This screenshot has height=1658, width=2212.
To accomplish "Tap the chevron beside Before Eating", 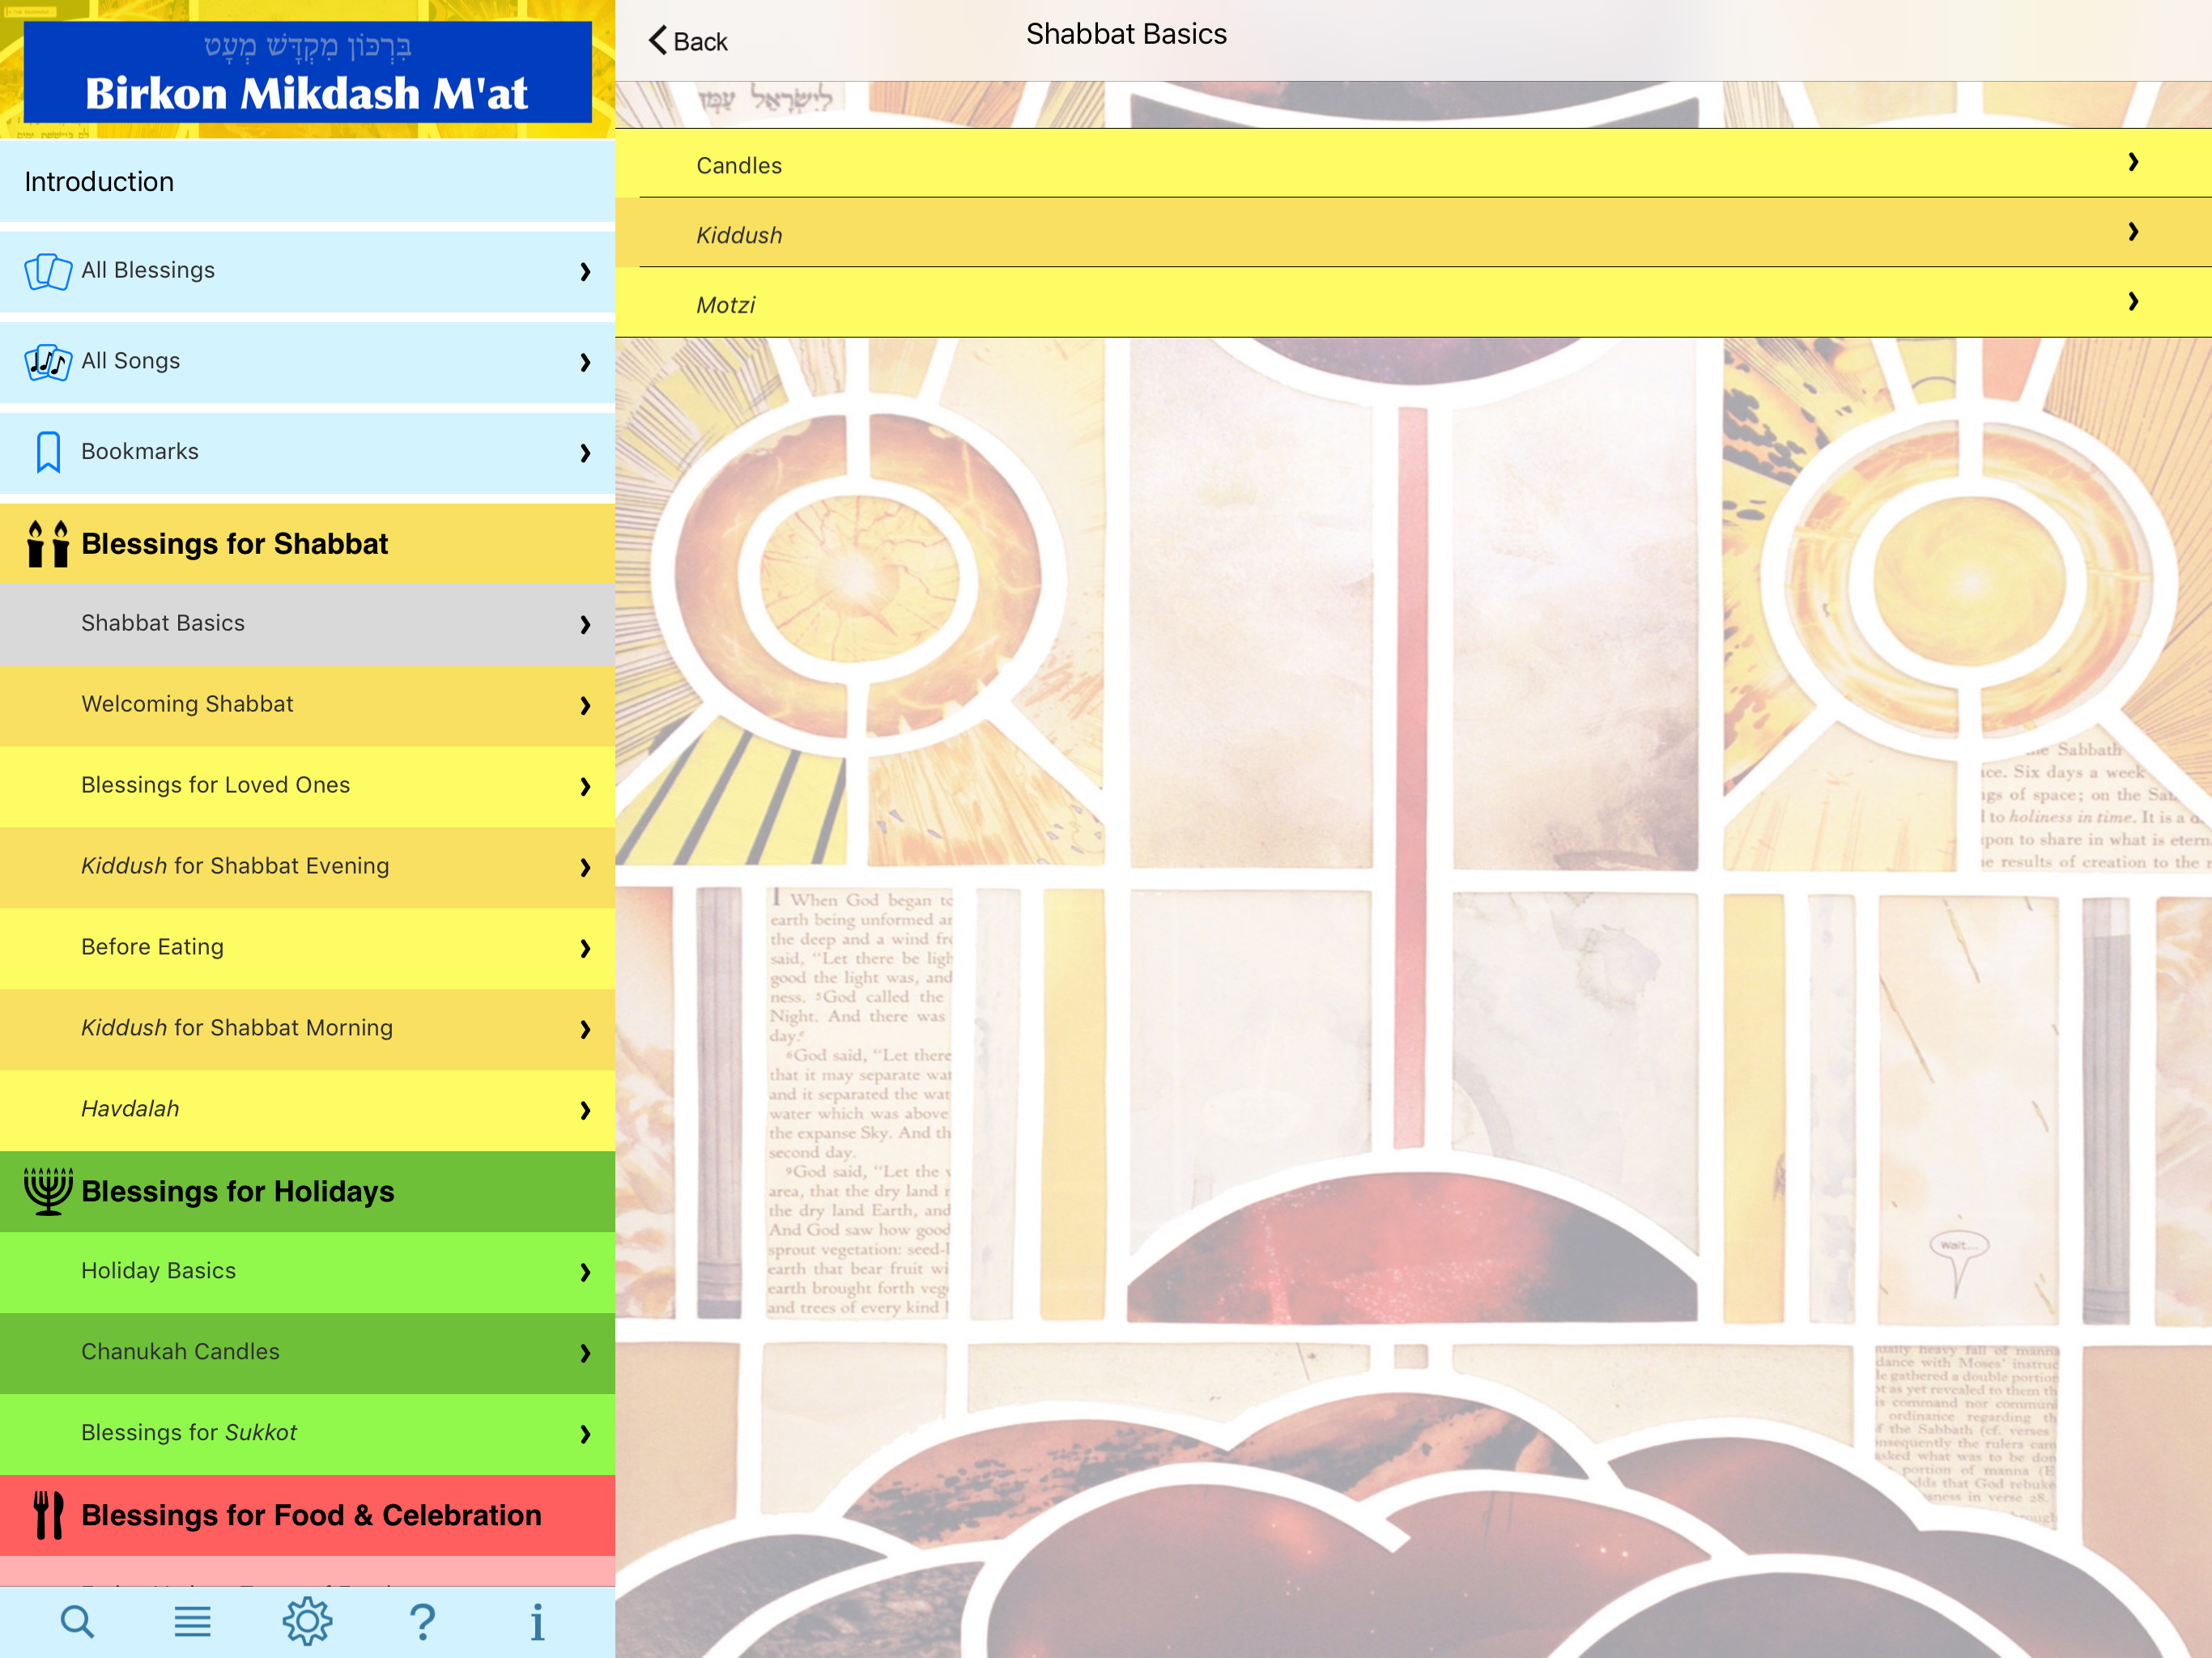I will click(x=585, y=949).
